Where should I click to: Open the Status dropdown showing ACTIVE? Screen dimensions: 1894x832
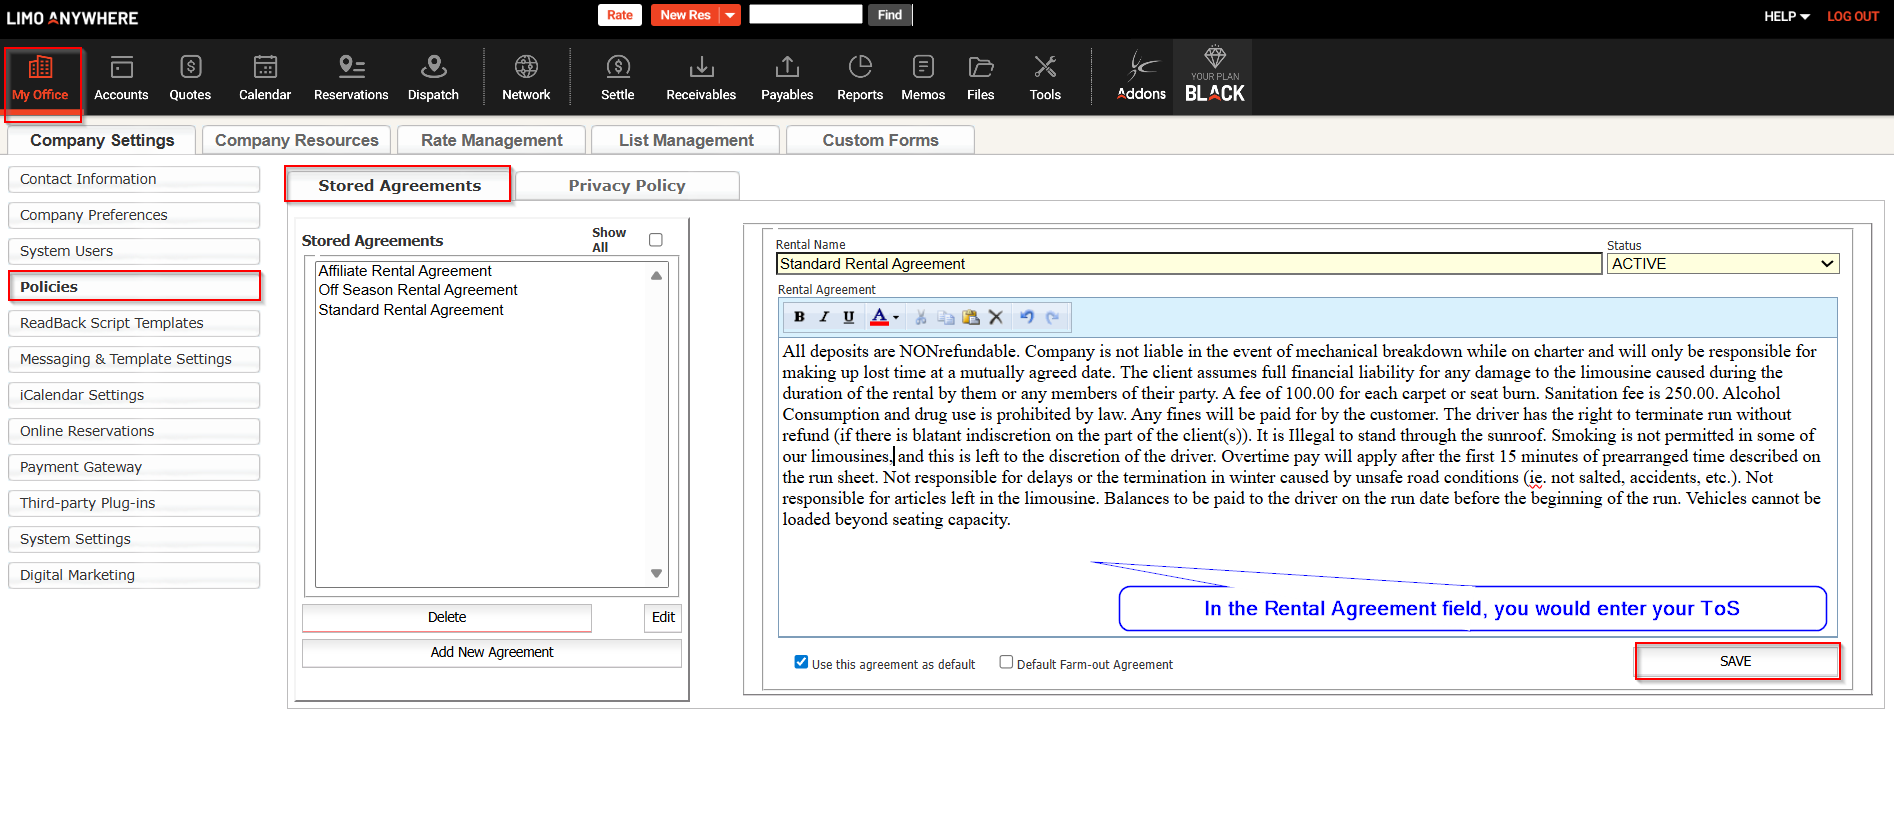pos(1722,264)
